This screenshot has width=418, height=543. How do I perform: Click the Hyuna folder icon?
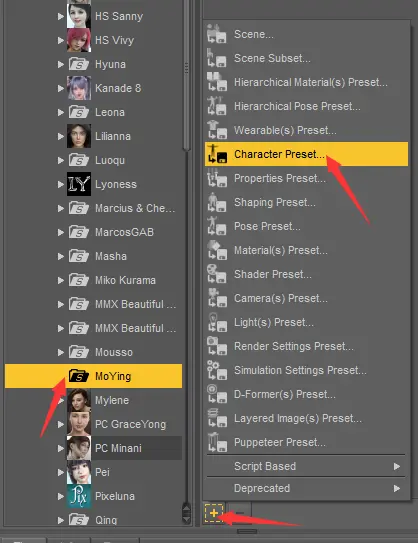click(79, 64)
